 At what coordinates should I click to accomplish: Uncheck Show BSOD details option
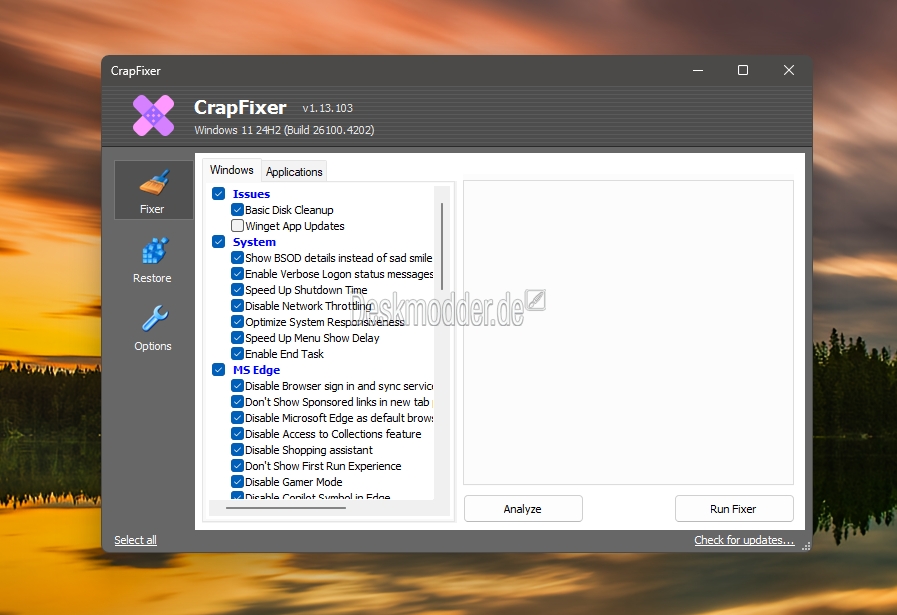[x=237, y=257]
